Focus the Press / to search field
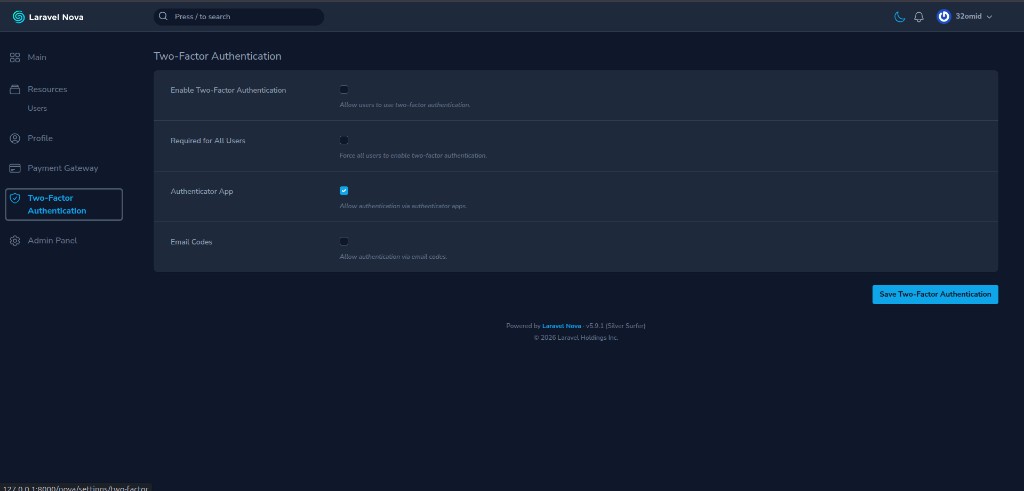 click(238, 17)
